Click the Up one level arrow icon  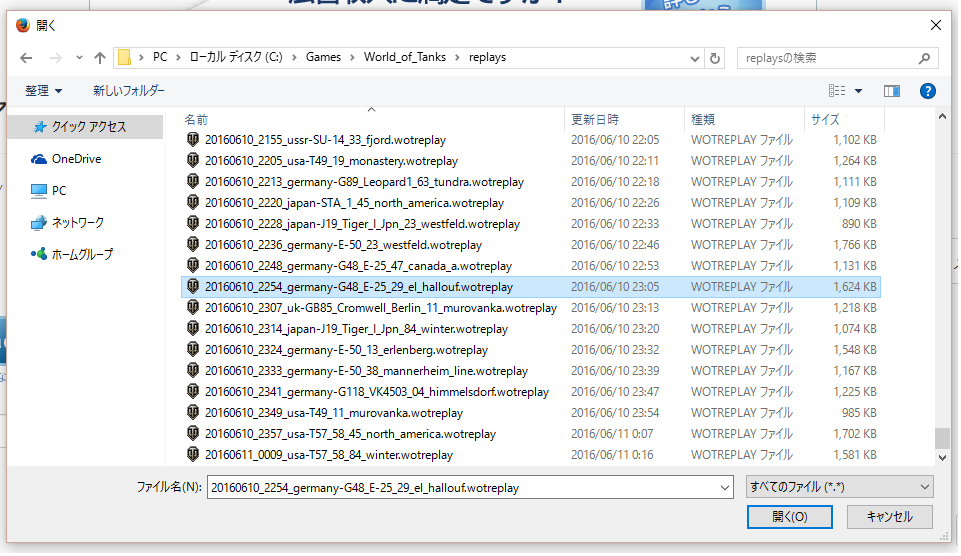click(x=100, y=58)
